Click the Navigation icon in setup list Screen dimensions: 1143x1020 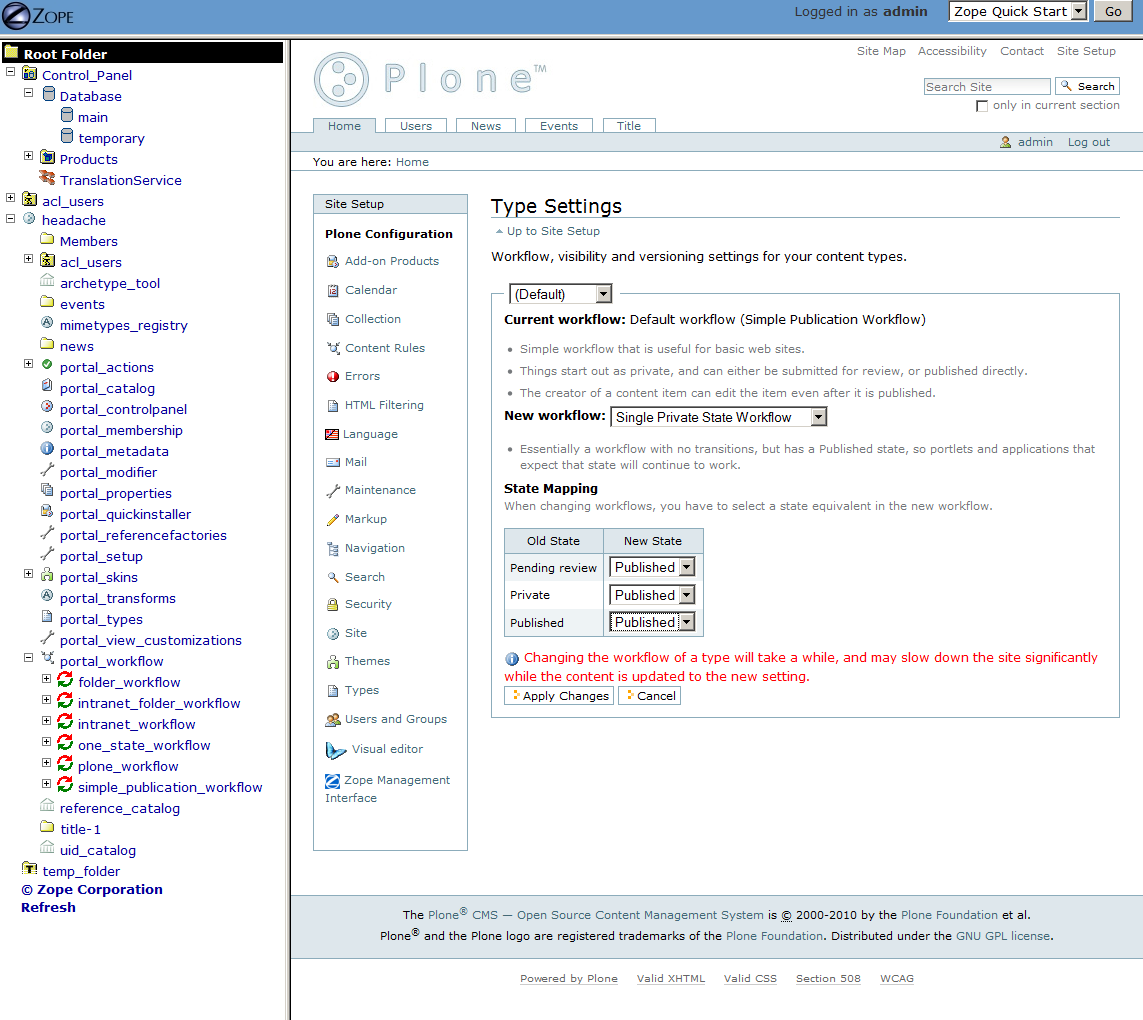click(x=332, y=548)
